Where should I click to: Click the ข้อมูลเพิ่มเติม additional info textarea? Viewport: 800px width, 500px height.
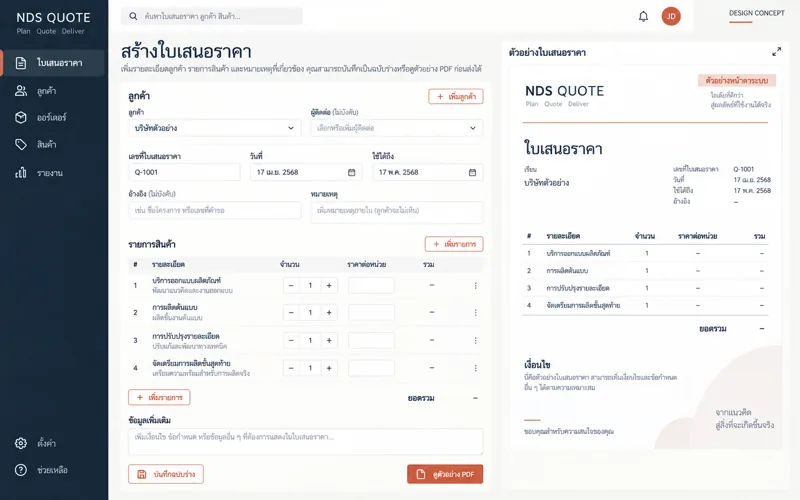(x=306, y=441)
